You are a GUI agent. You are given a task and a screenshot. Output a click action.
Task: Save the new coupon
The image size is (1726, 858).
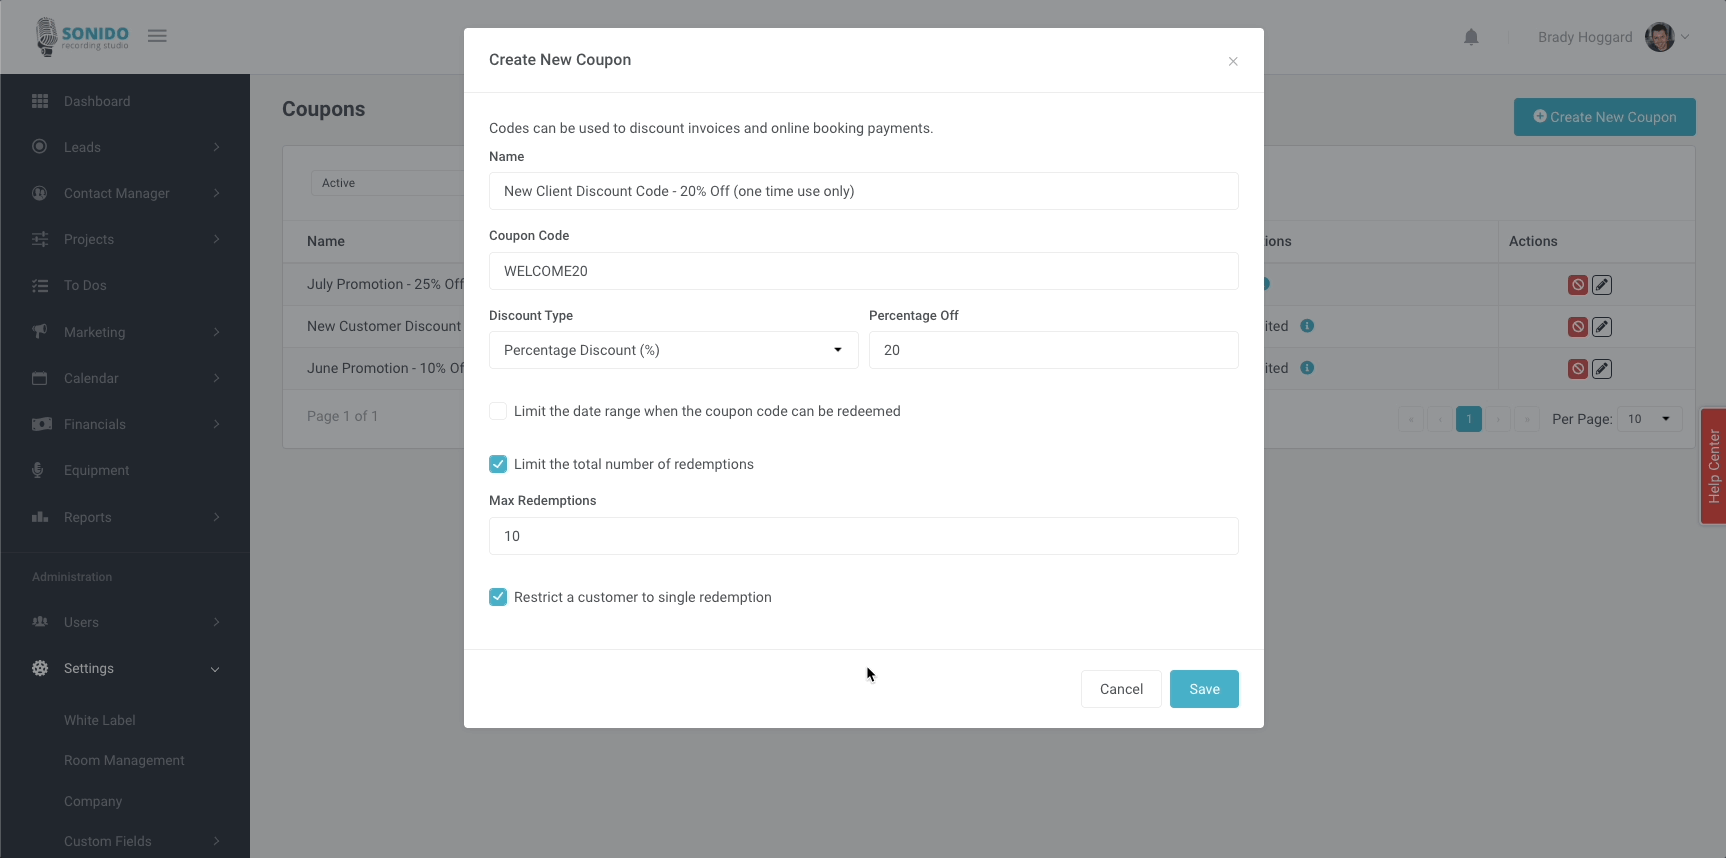pyautogui.click(x=1204, y=689)
